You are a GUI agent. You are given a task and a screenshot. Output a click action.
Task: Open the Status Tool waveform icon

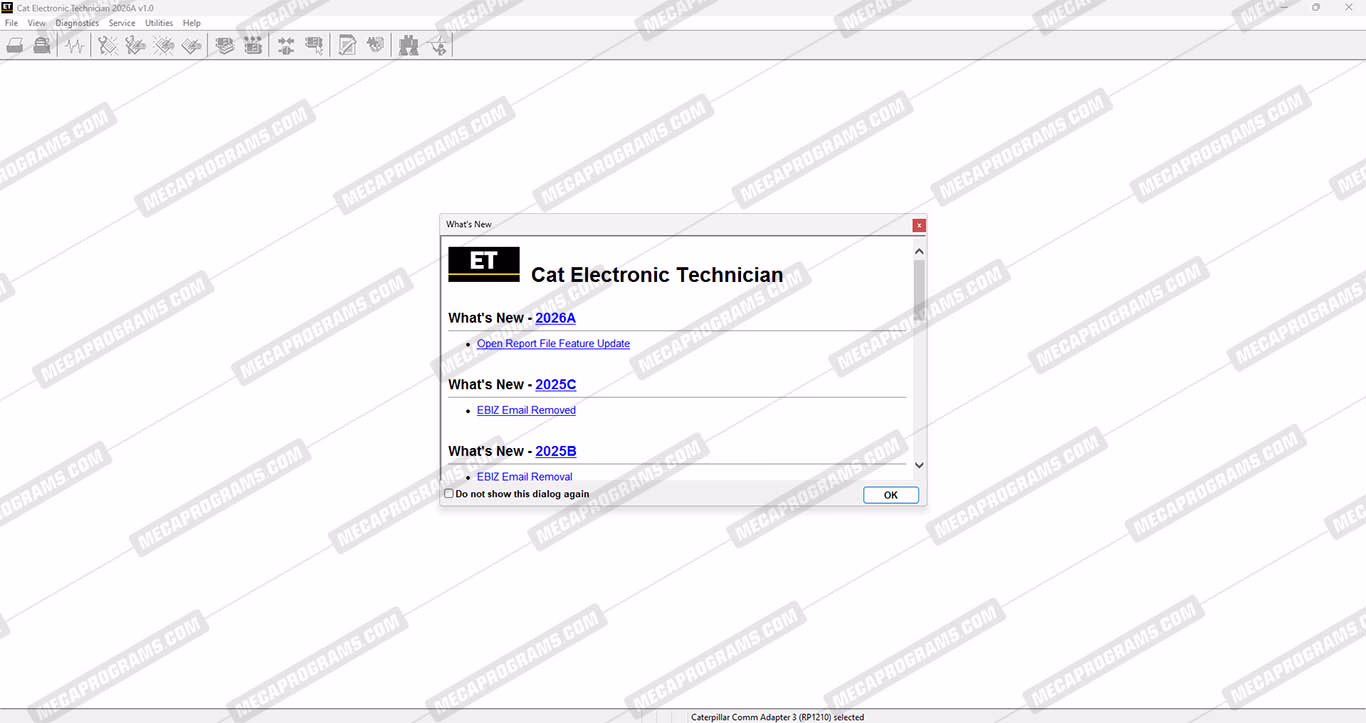(75, 45)
